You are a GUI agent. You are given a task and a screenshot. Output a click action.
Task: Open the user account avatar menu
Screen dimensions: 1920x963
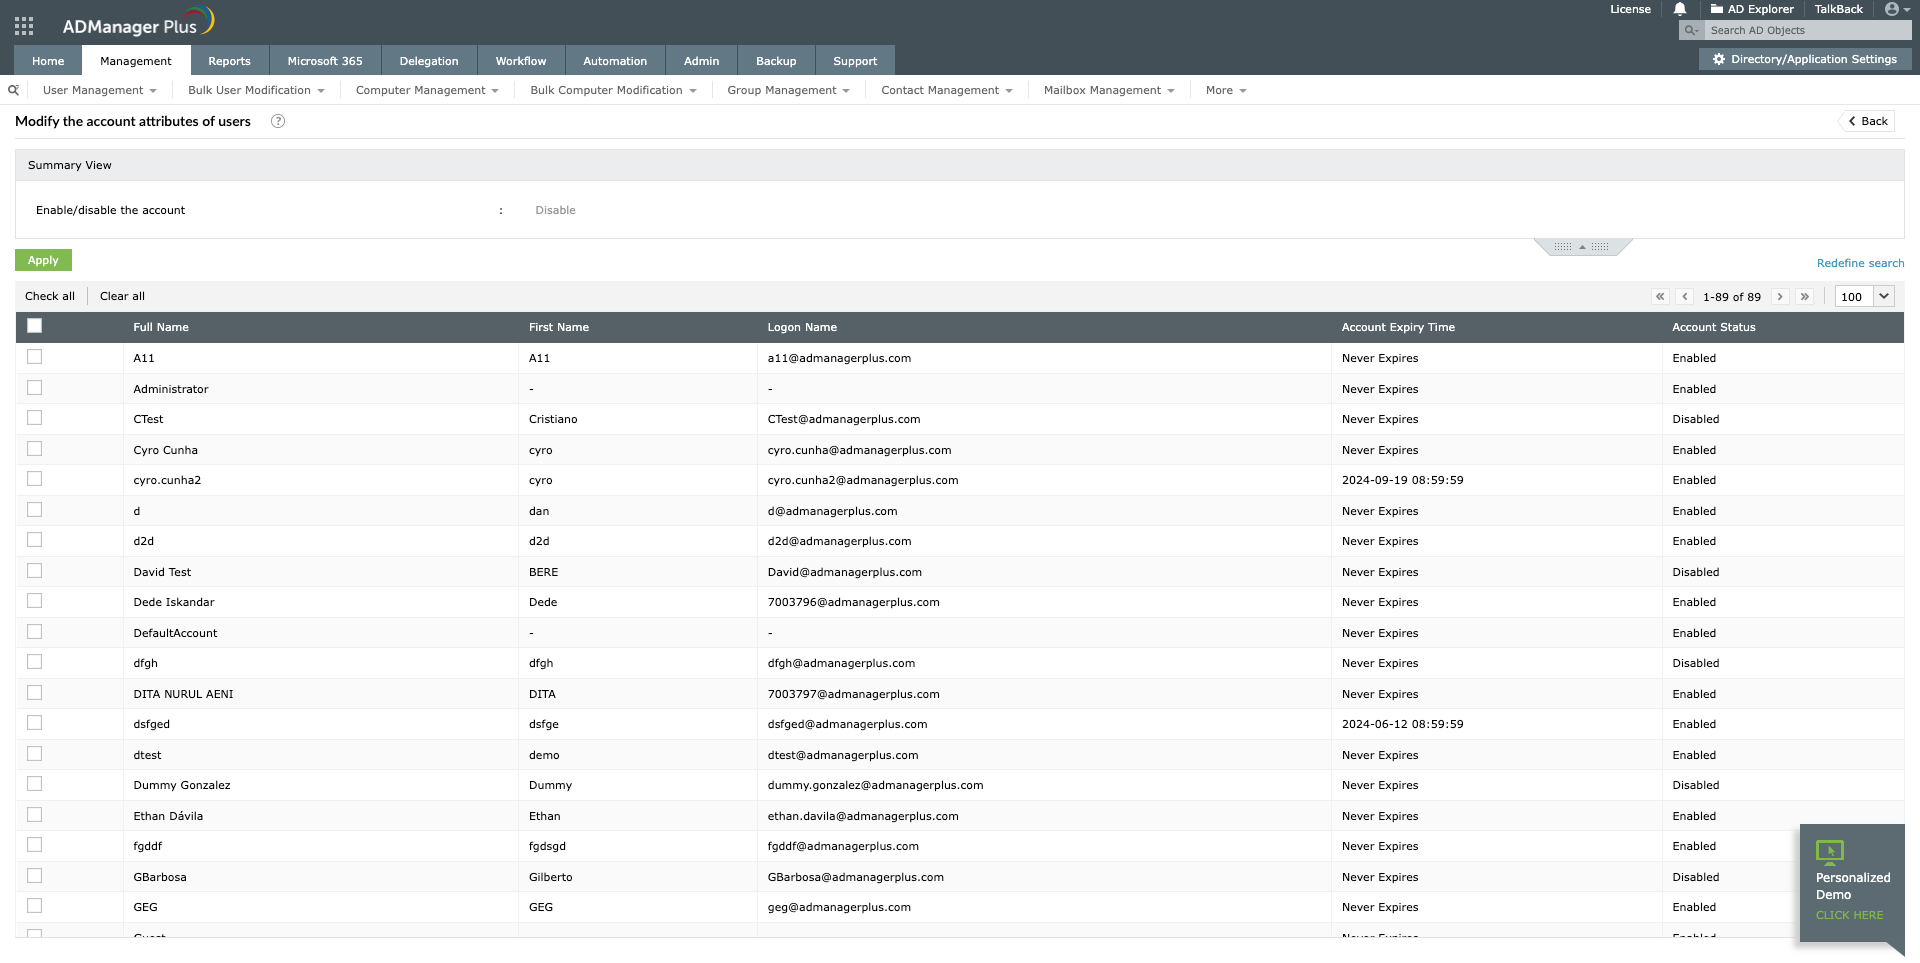point(1897,9)
